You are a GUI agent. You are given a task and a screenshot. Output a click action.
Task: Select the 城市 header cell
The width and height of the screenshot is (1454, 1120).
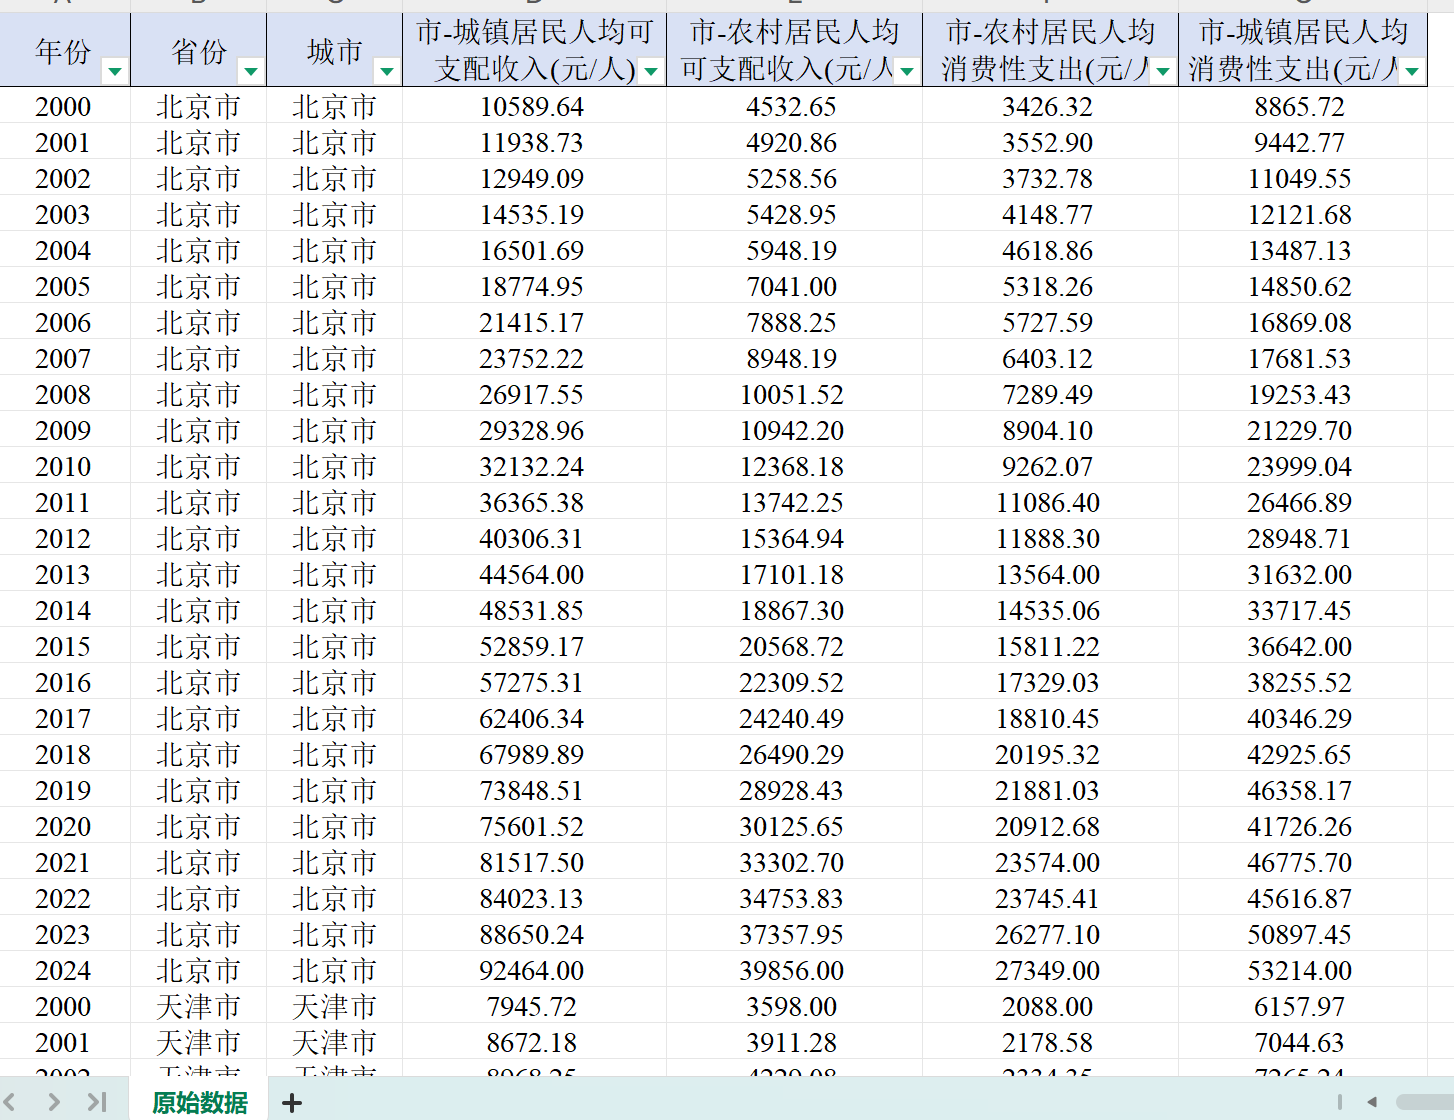coord(335,50)
